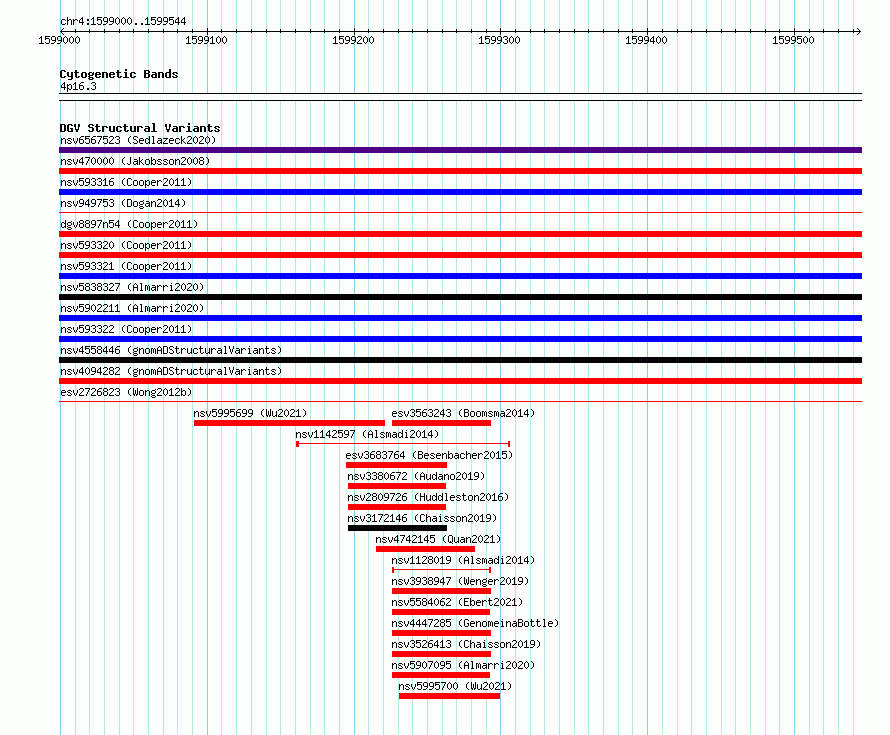Viewport: 890px width, 735px height.
Task: Open nsv3938947 (Wenger2019) label
Action: click(460, 581)
